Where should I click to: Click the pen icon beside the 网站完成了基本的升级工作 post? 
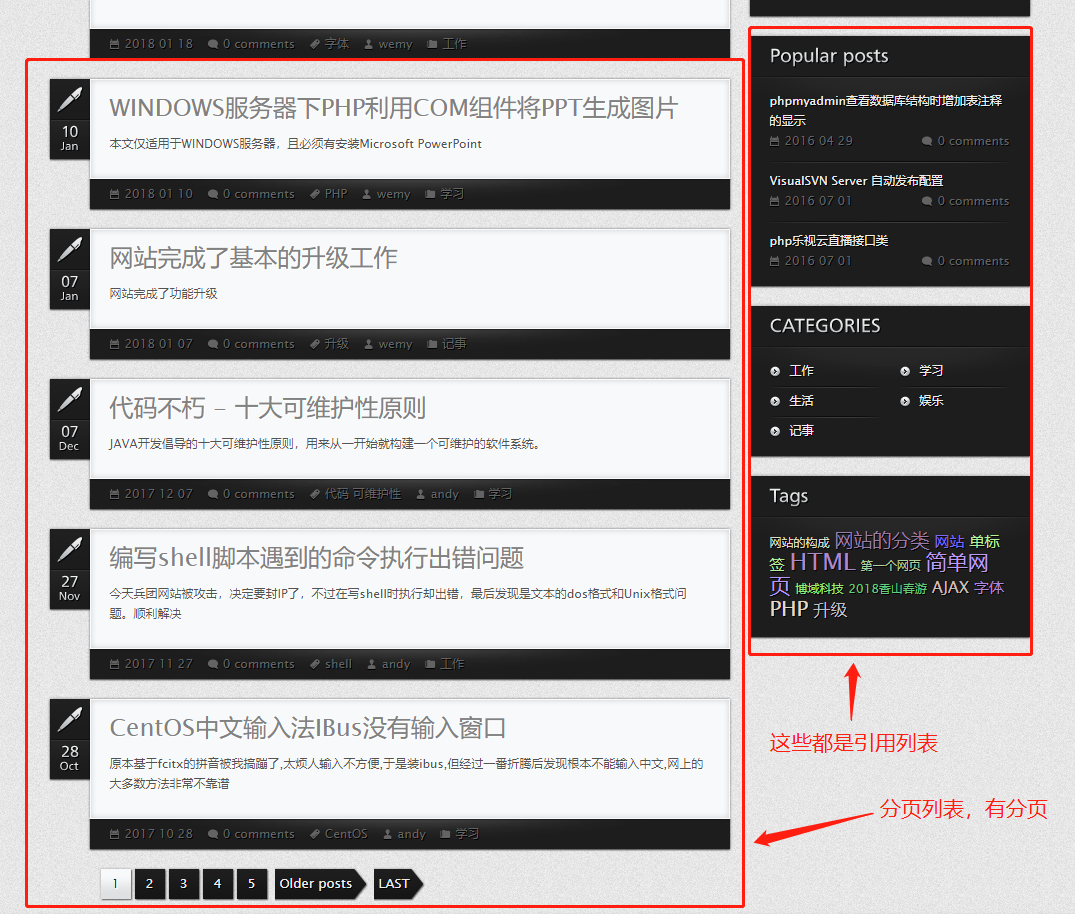click(x=69, y=249)
